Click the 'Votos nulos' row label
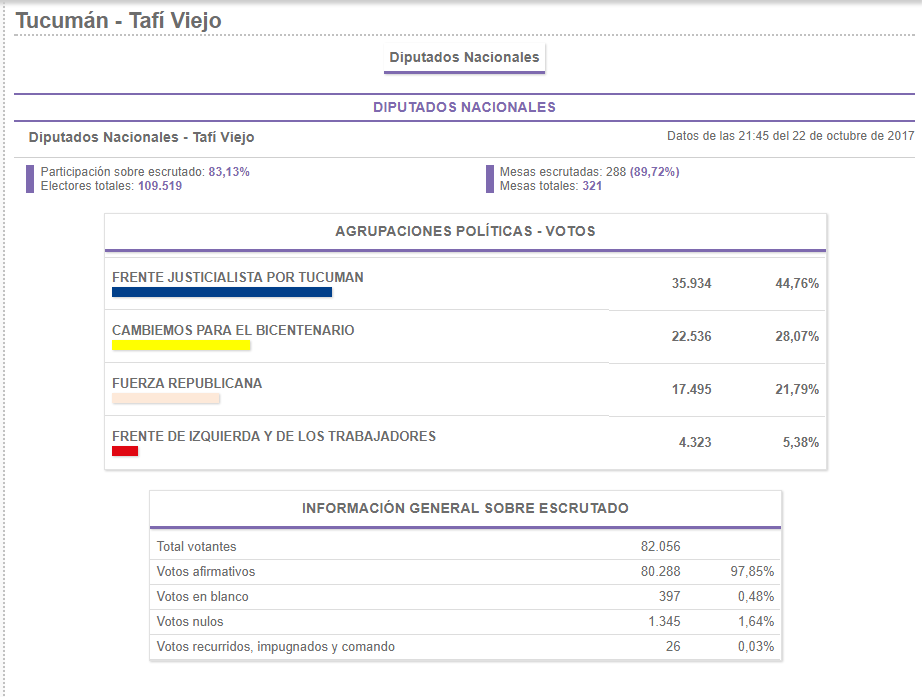 point(190,621)
